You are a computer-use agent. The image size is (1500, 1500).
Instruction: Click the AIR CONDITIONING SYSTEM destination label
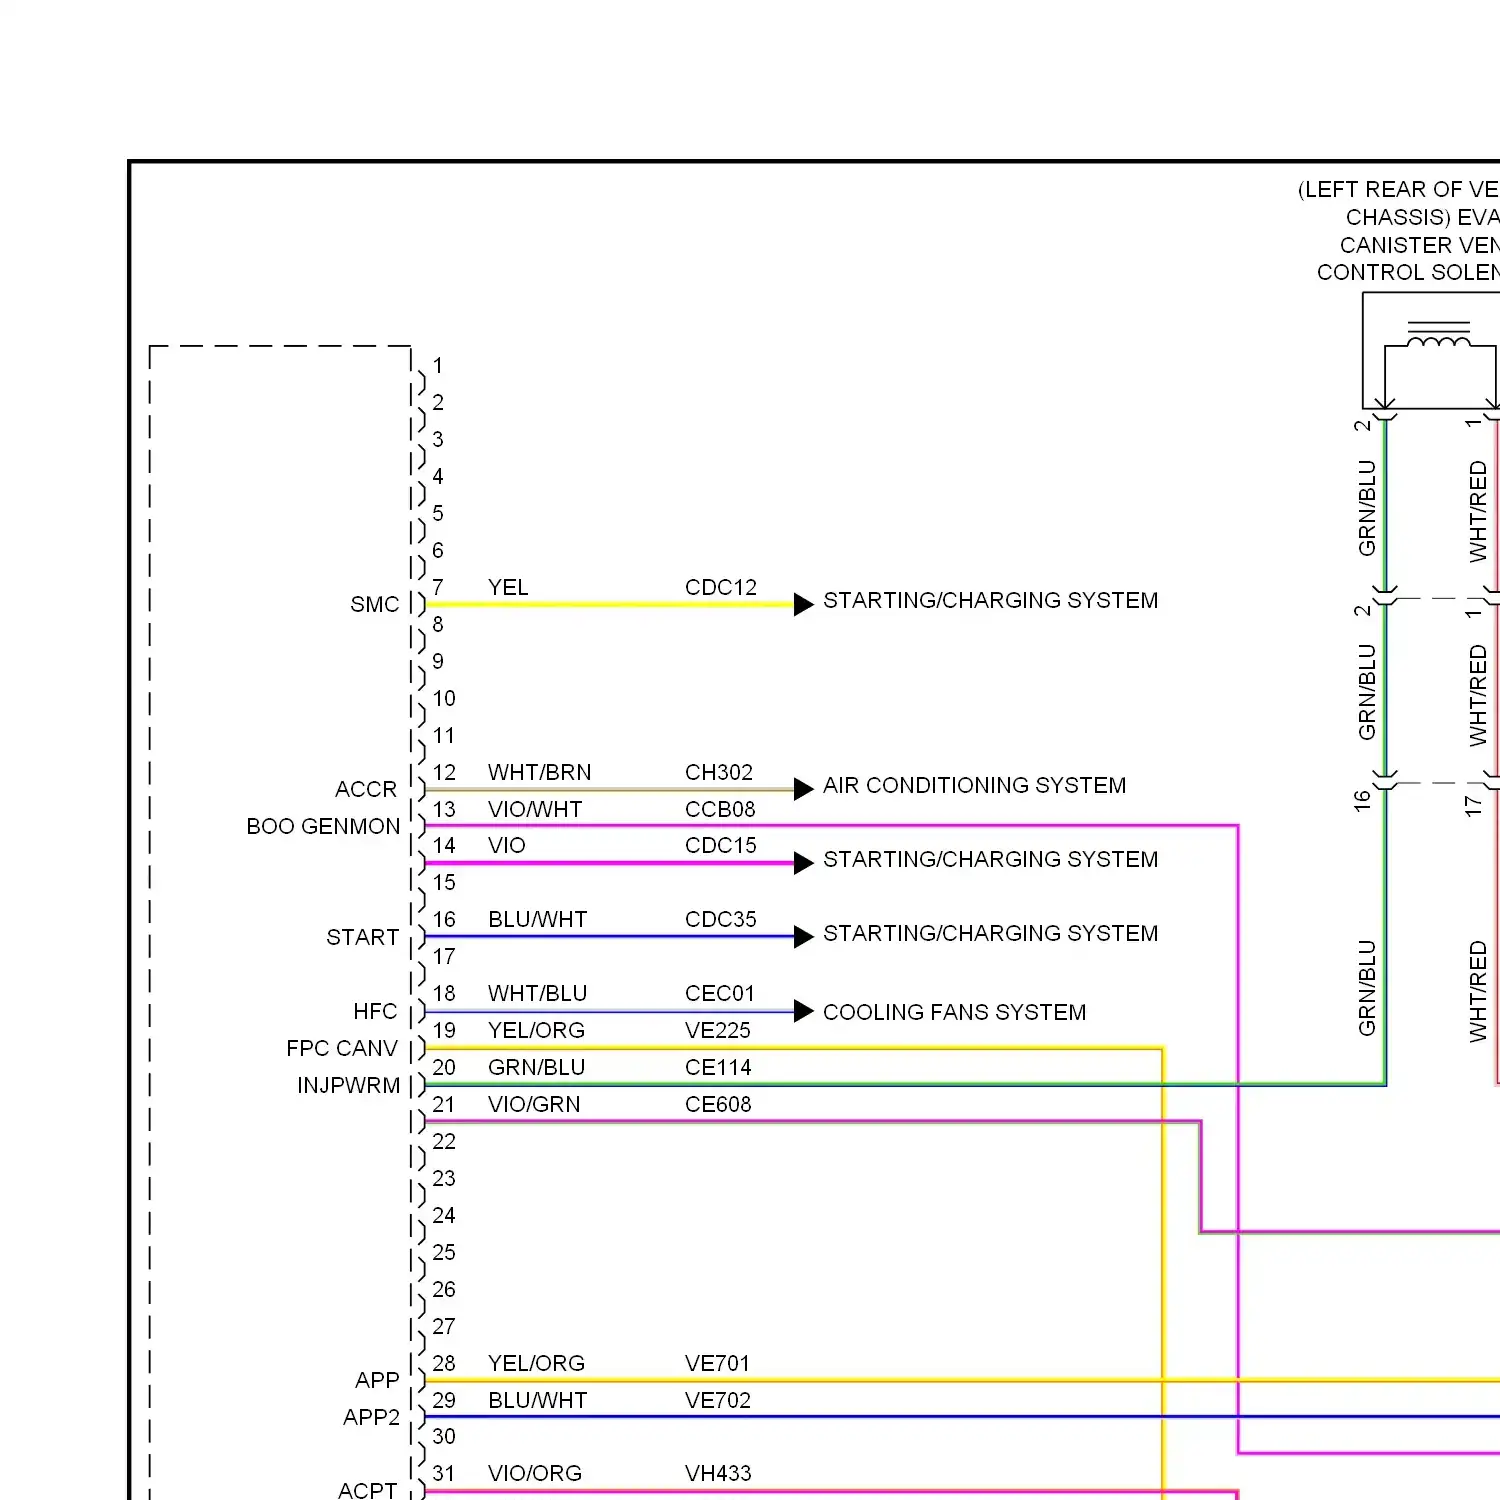974,785
